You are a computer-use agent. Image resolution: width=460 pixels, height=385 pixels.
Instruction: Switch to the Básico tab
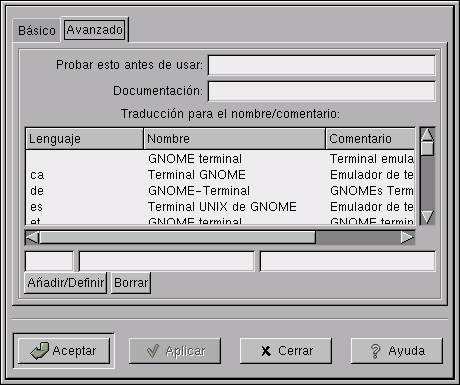click(37, 30)
